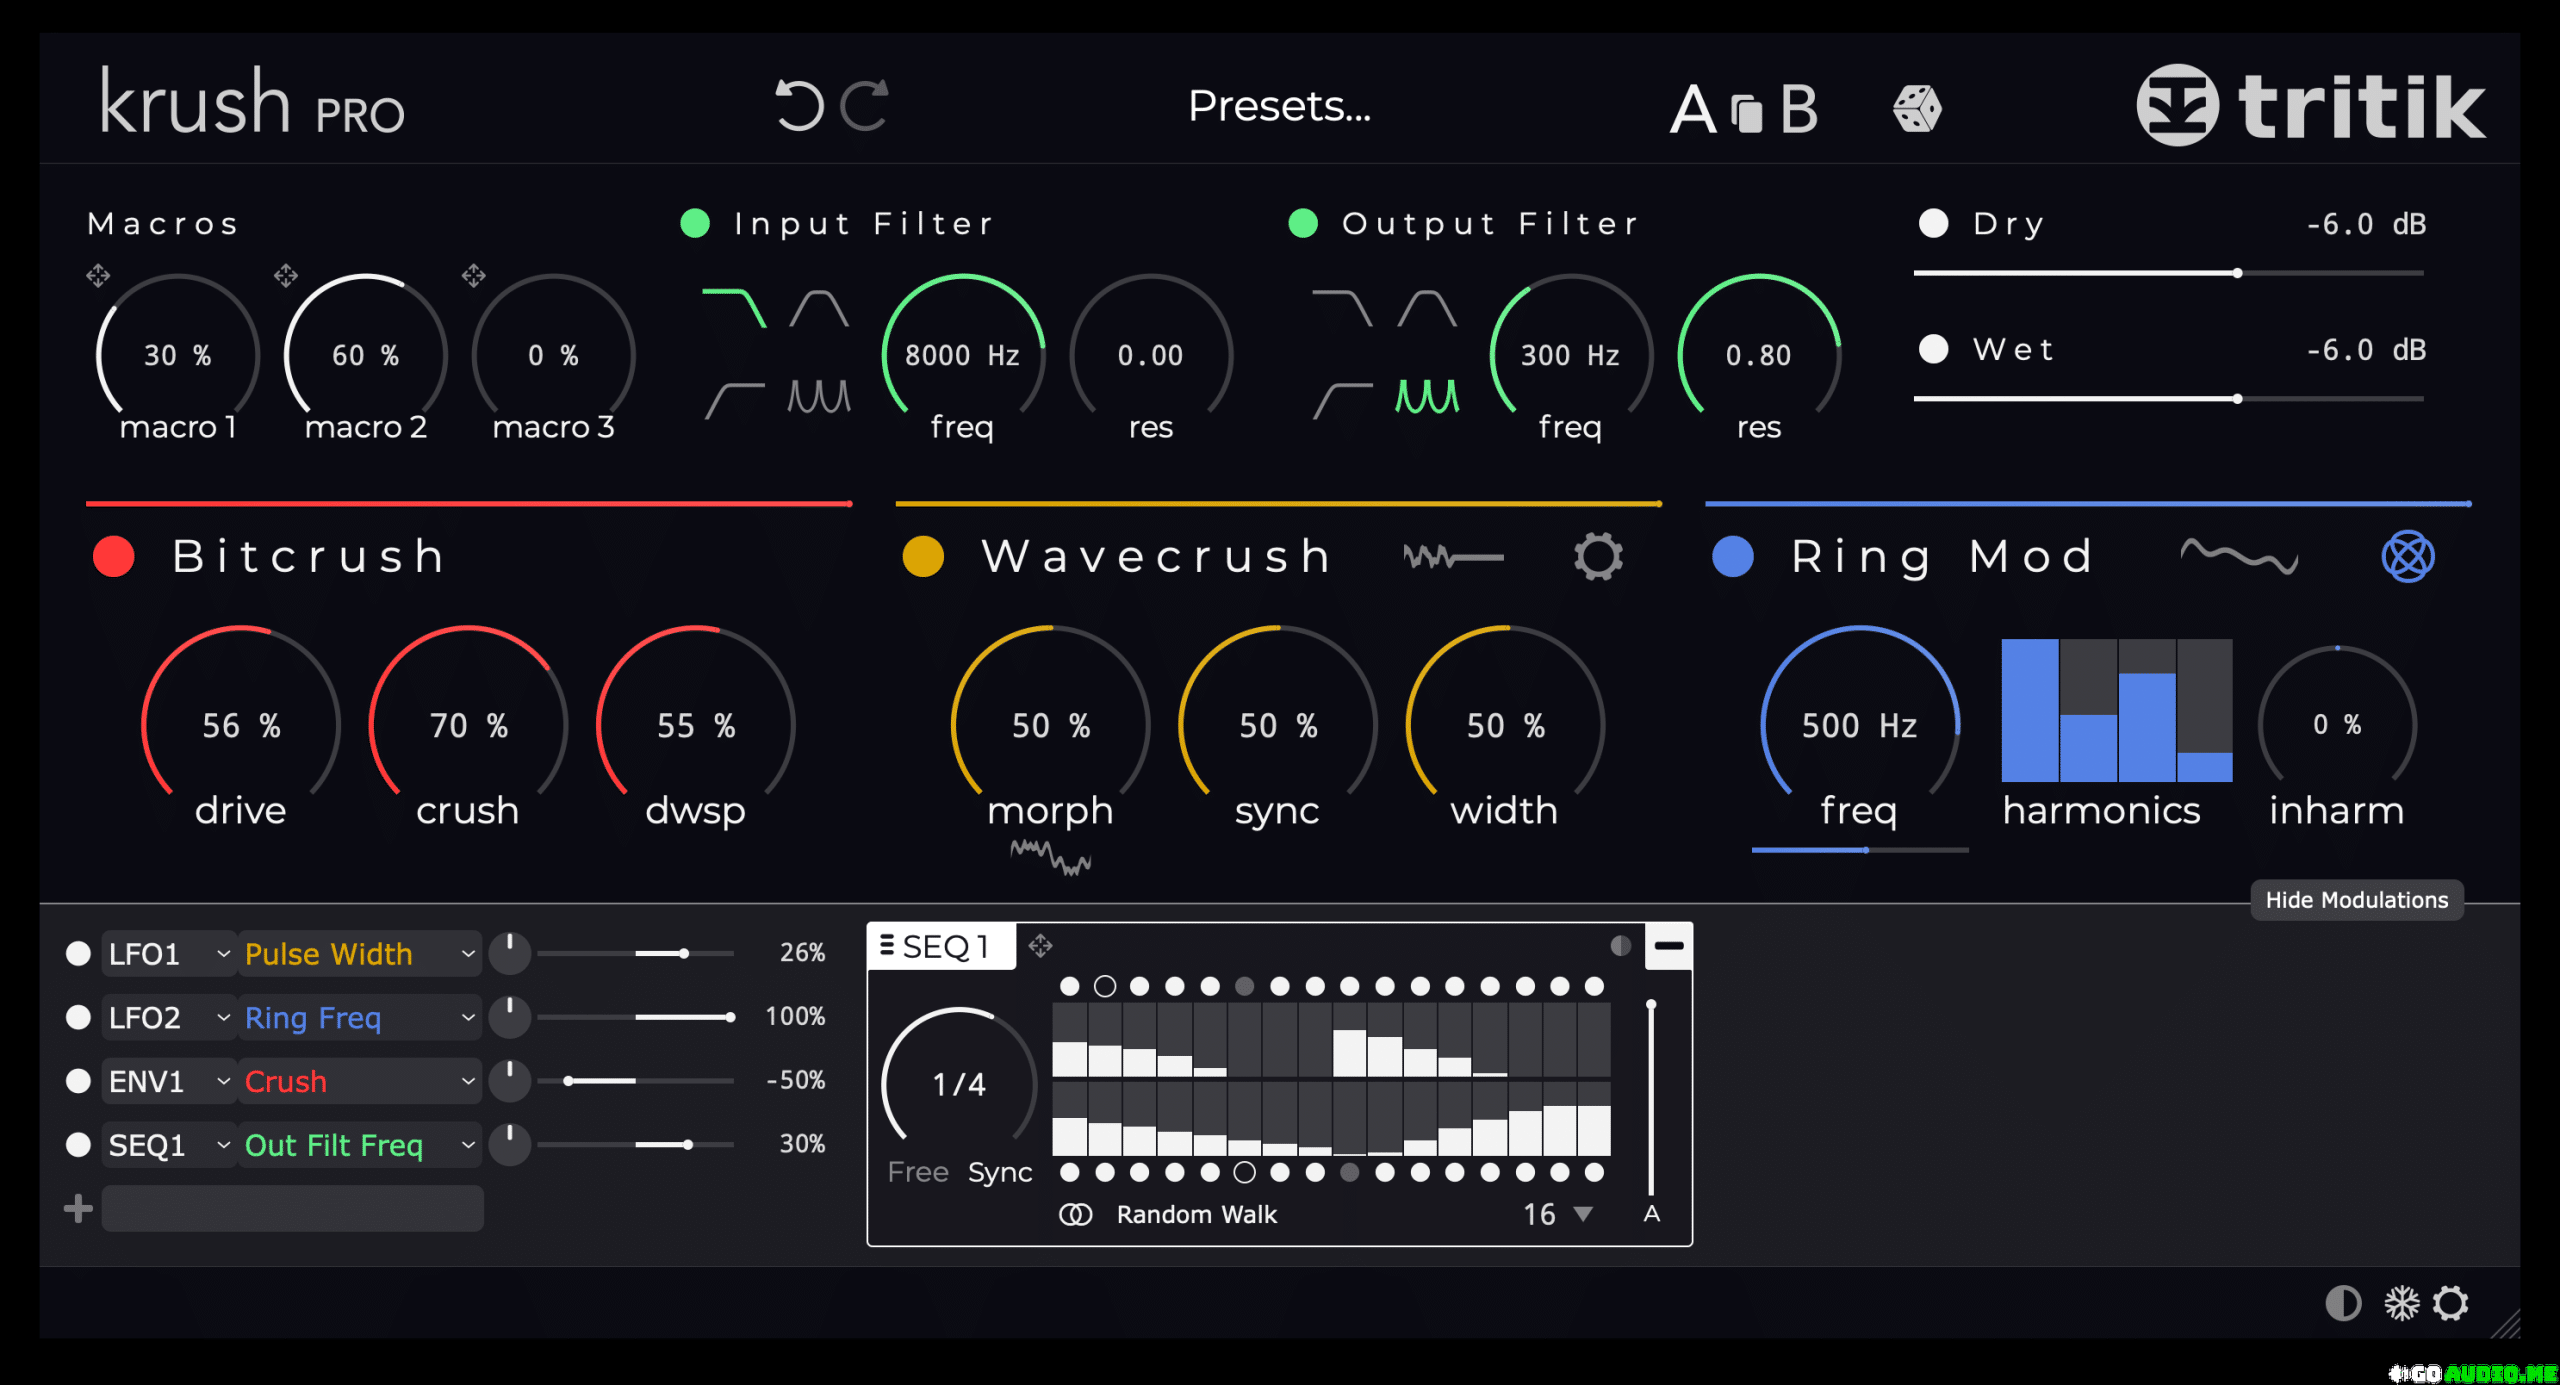Select the Free rate mode
The image size is (2560, 1385).
[x=918, y=1172]
